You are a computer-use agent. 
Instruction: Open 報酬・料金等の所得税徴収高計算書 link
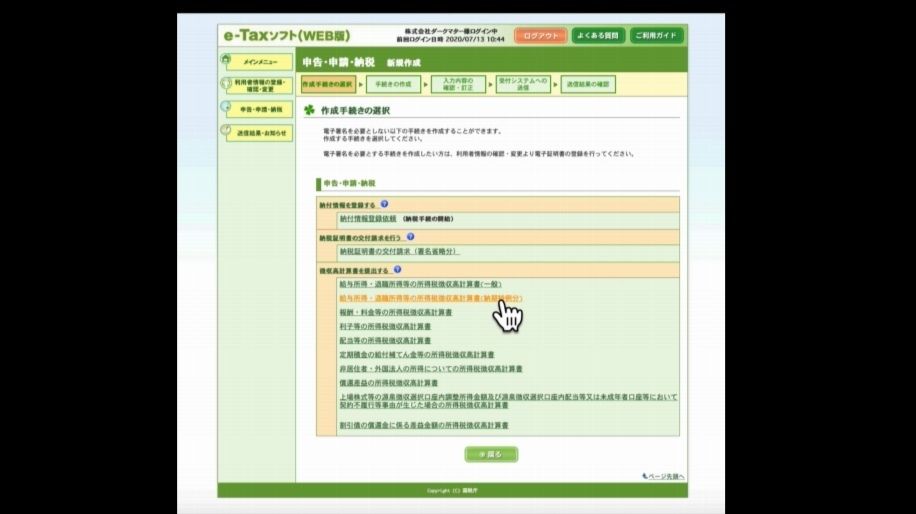[395, 312]
